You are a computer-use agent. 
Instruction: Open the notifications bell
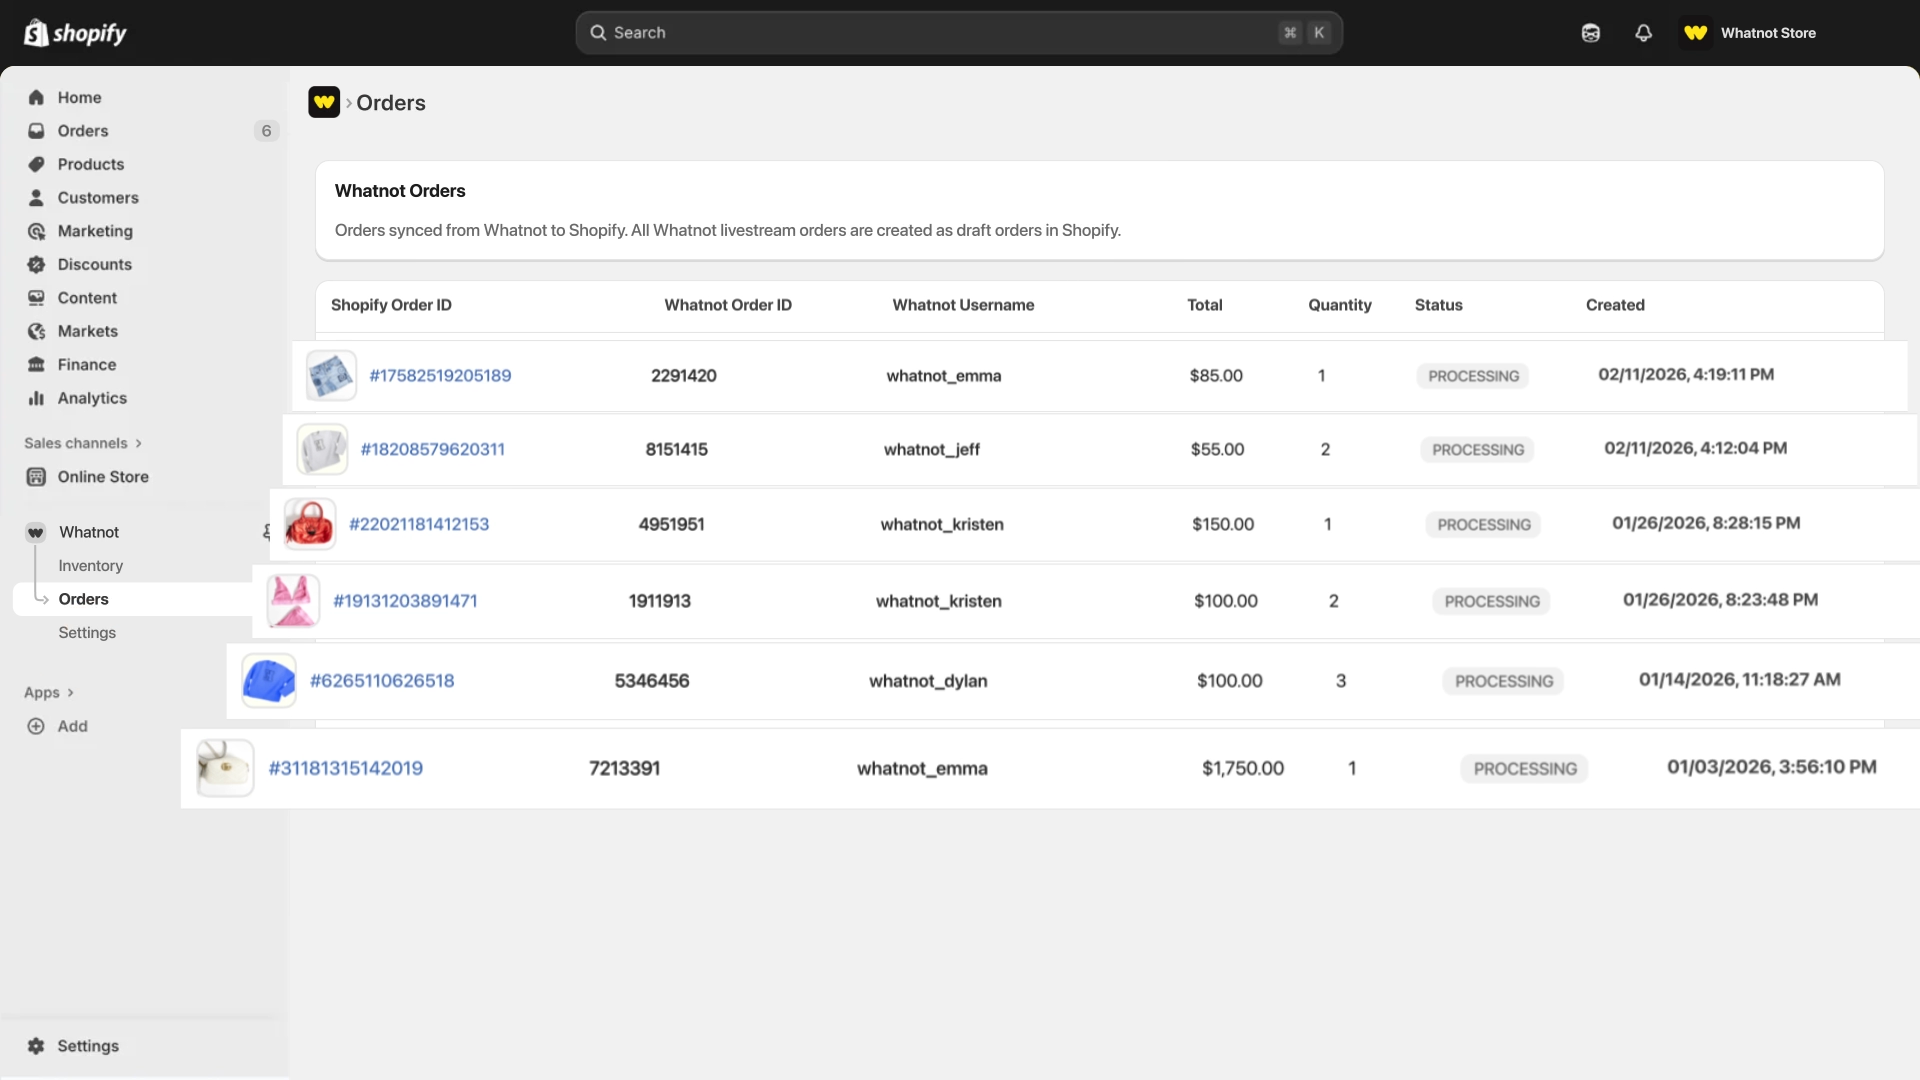(x=1643, y=33)
